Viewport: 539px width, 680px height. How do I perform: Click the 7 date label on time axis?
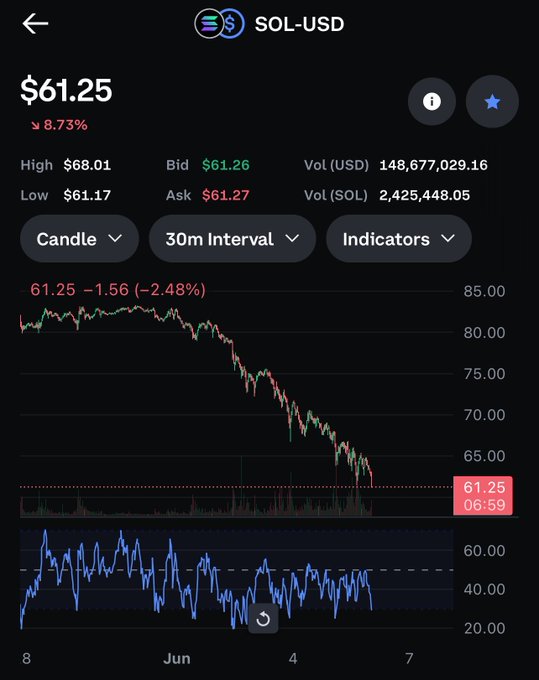coord(409,659)
